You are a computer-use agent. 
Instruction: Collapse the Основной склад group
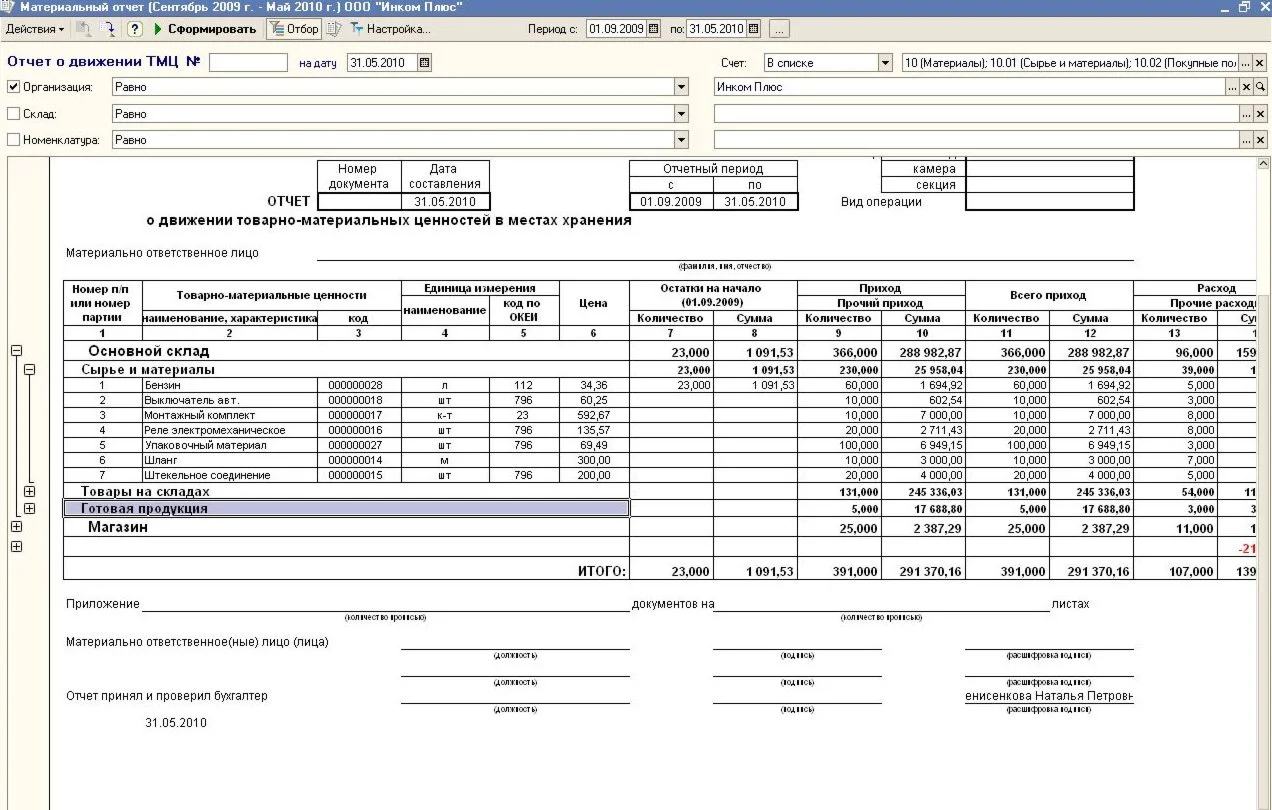(16, 351)
